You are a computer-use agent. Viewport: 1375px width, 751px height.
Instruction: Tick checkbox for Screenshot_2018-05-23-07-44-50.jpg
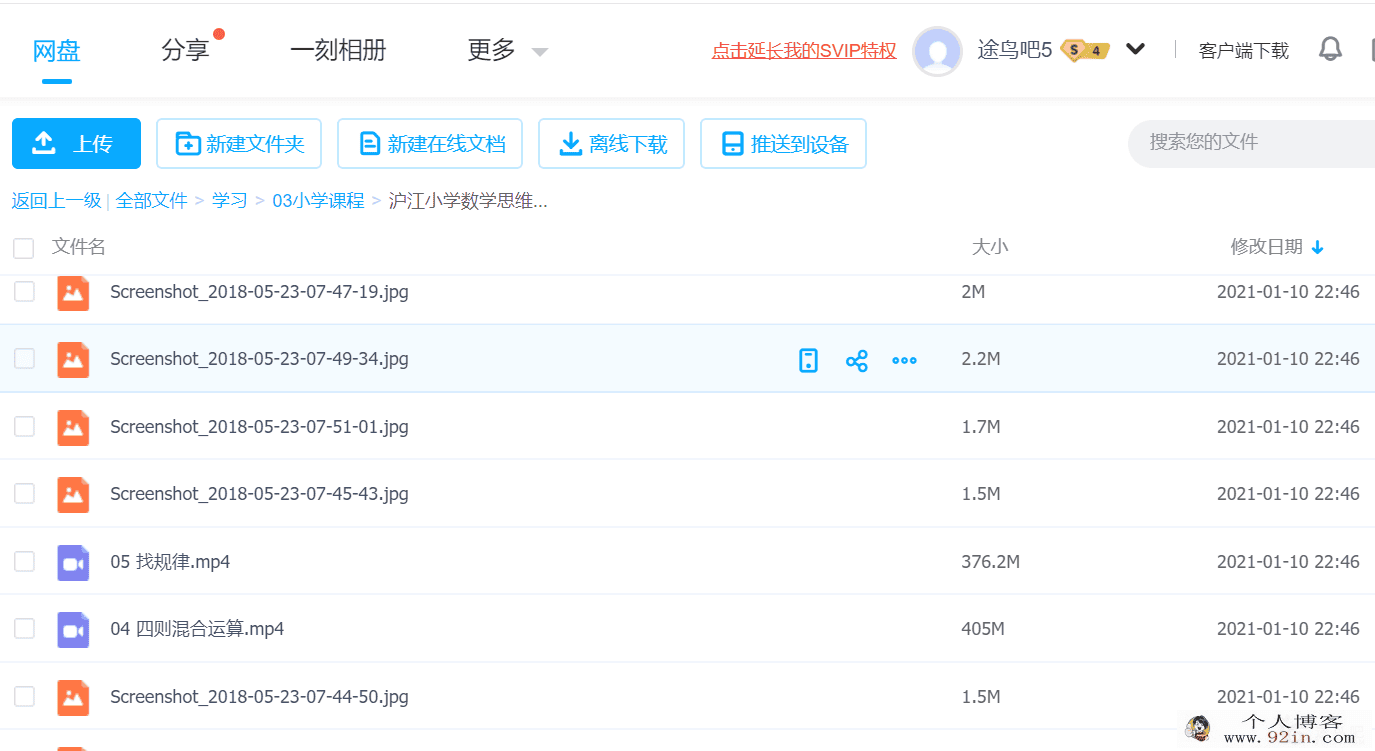coord(24,696)
